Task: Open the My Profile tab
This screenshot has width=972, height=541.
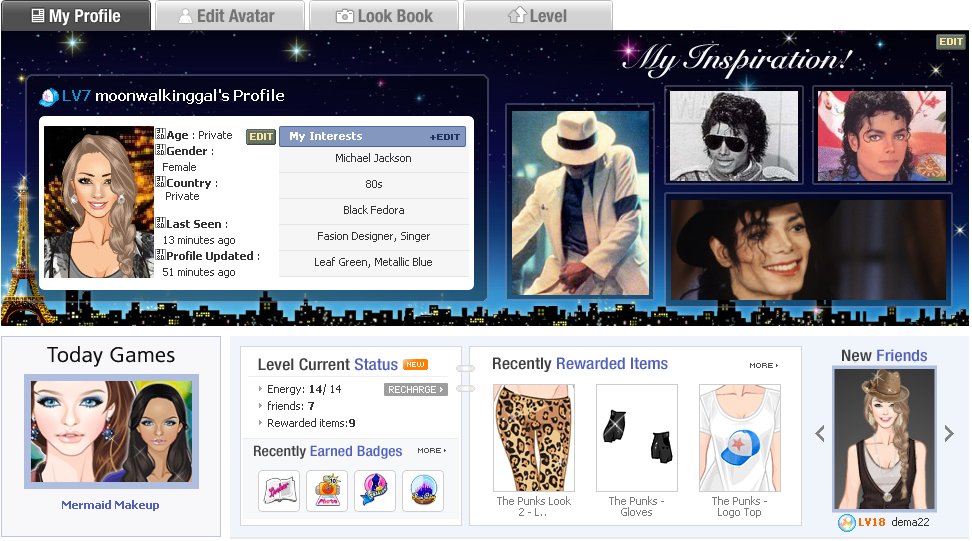Action: (76, 15)
